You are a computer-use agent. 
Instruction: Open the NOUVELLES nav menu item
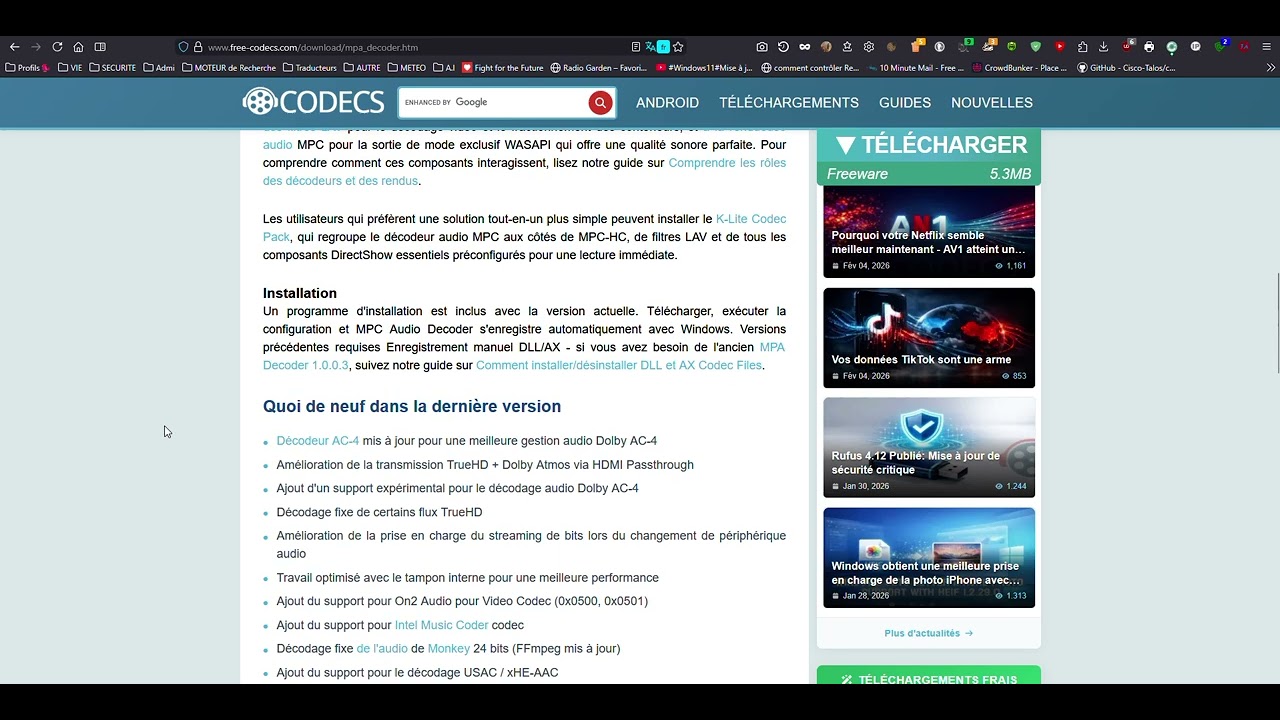992,102
